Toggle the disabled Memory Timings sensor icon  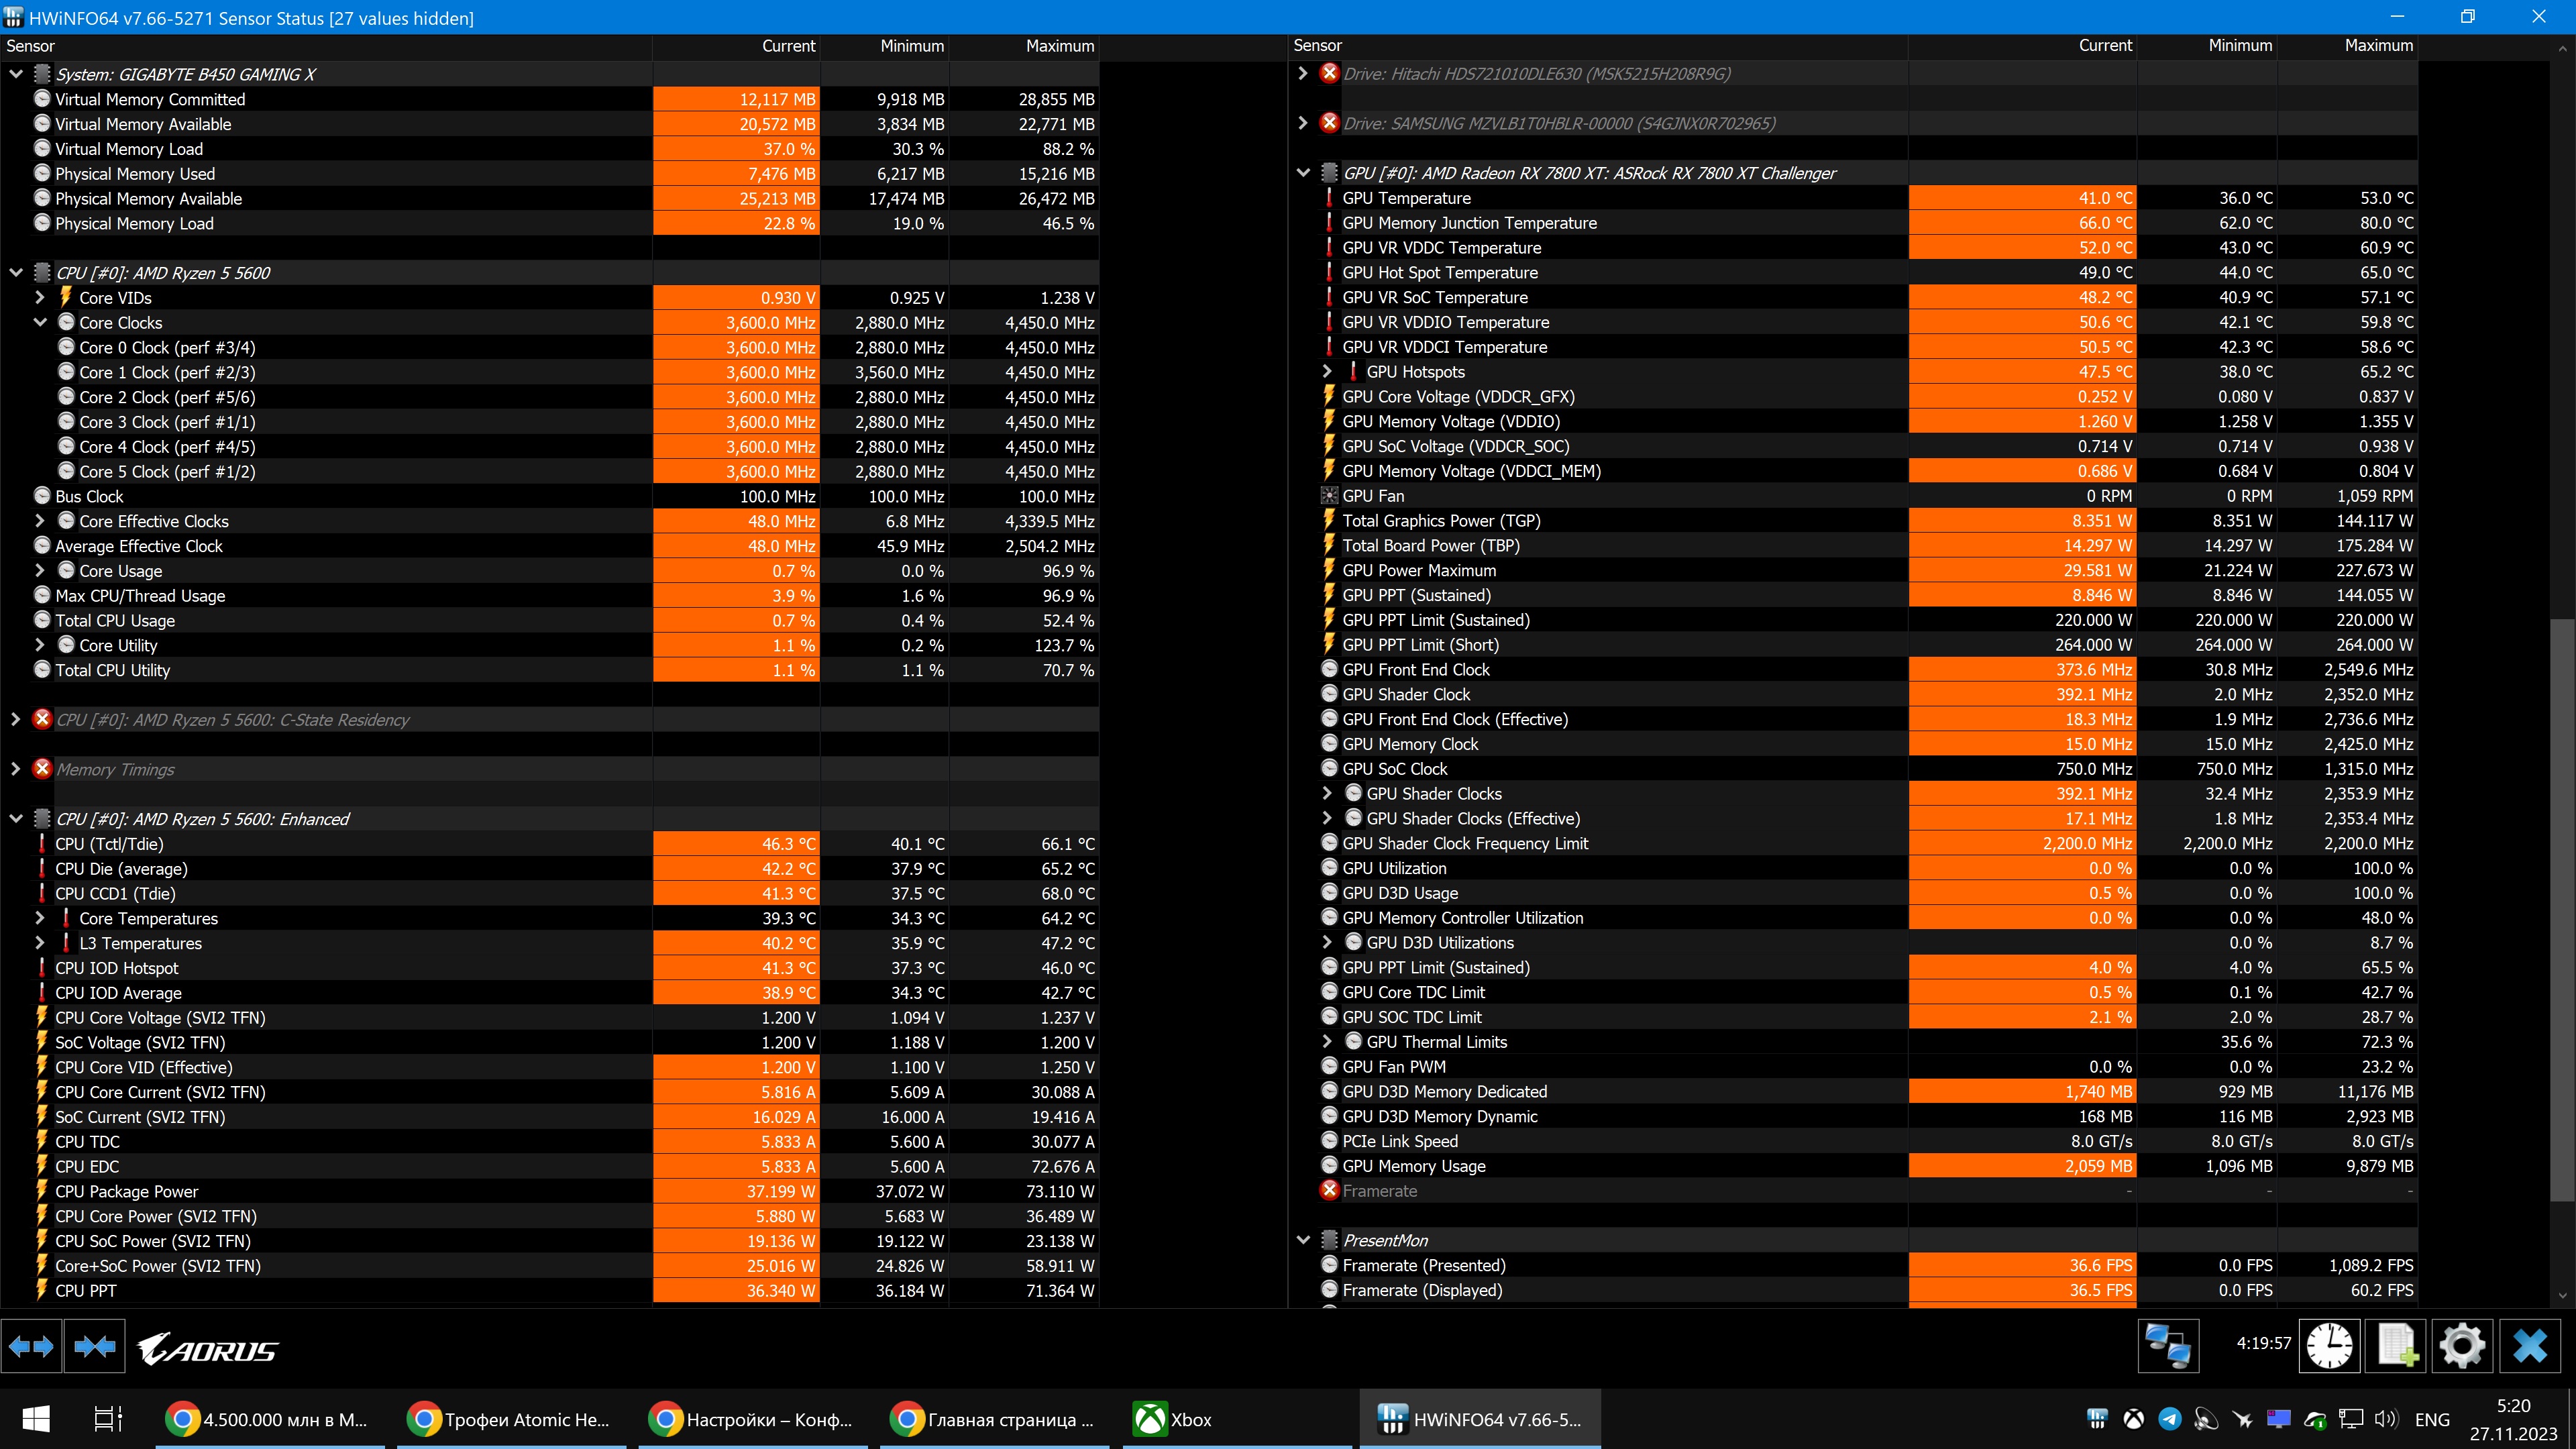pyautogui.click(x=42, y=769)
